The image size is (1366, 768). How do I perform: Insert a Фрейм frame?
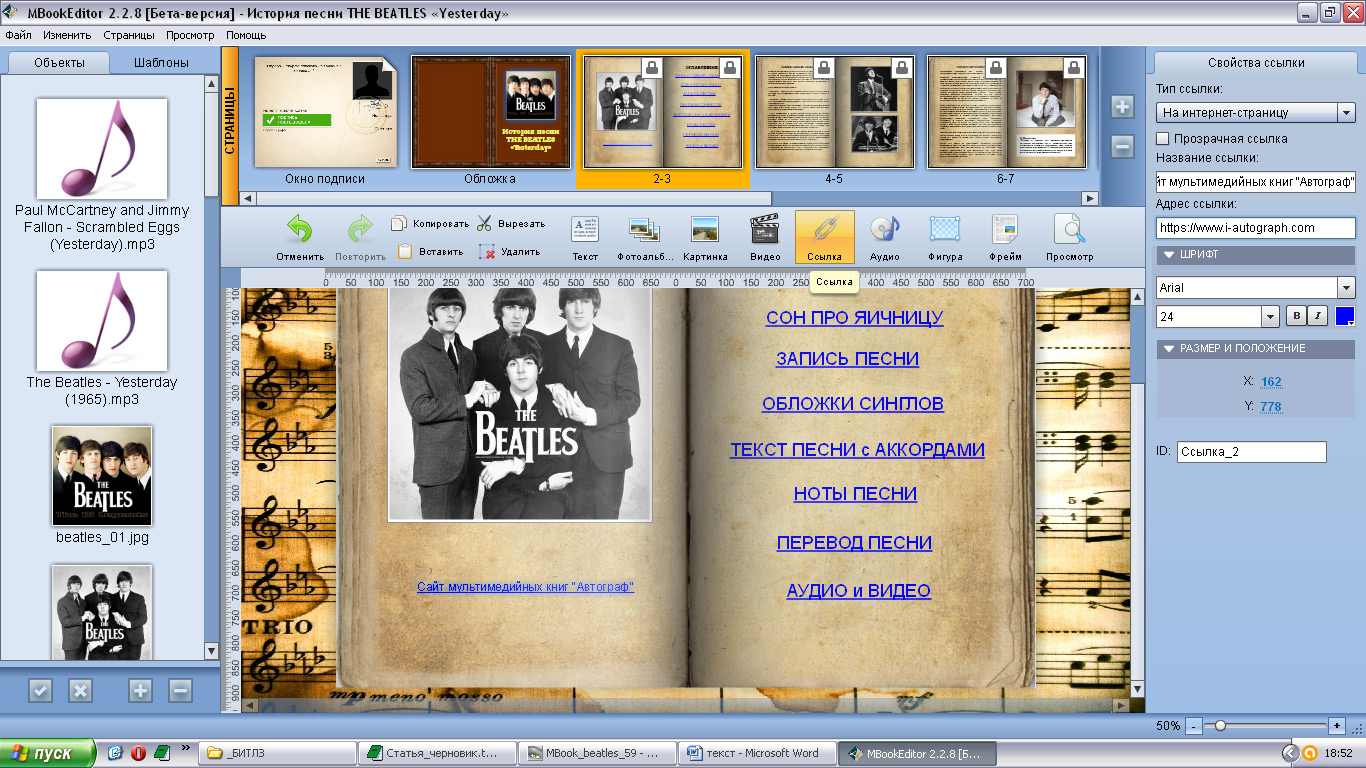coord(1004,238)
